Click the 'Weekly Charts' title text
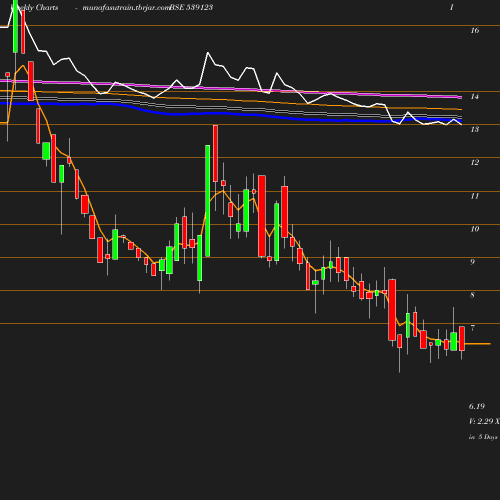 pyautogui.click(x=35, y=7)
